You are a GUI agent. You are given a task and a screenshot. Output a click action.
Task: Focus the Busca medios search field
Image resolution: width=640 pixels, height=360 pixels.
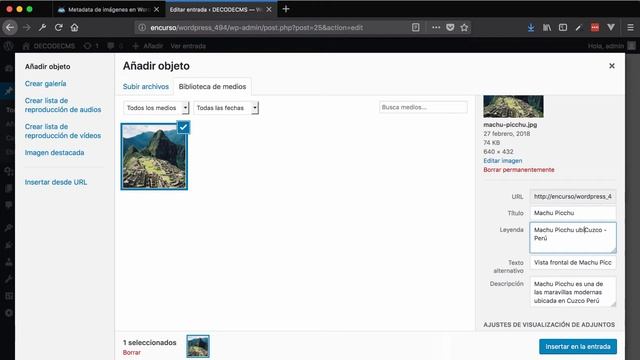point(423,107)
